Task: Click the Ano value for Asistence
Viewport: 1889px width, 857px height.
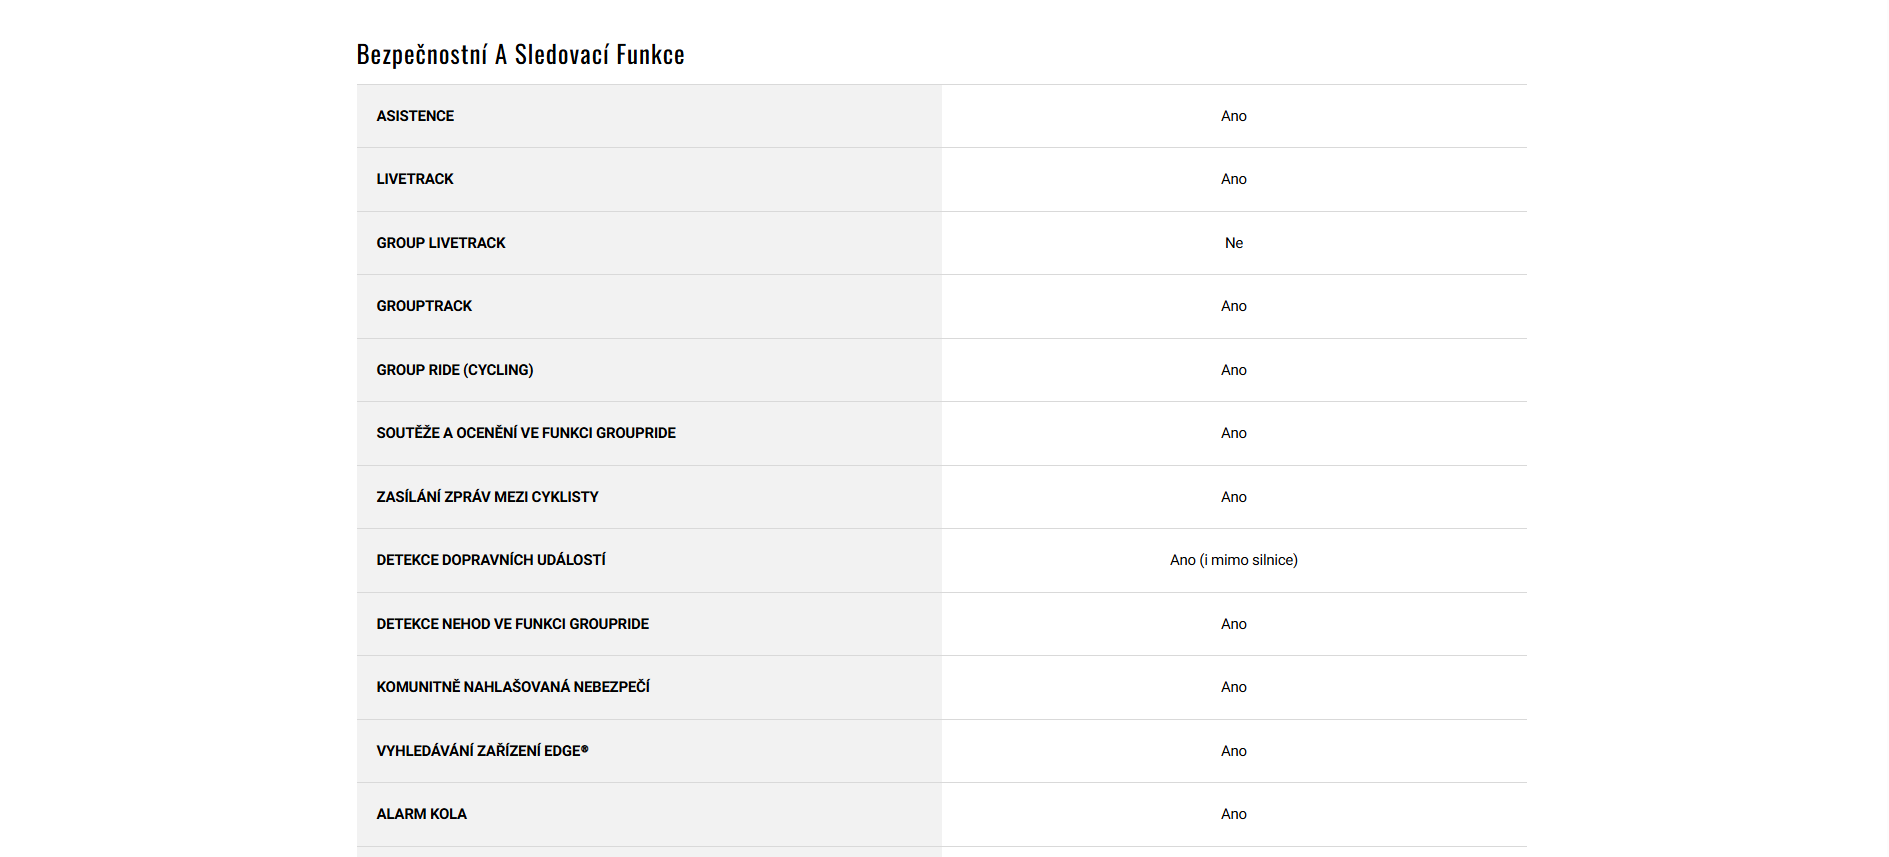Action: pos(1234,116)
